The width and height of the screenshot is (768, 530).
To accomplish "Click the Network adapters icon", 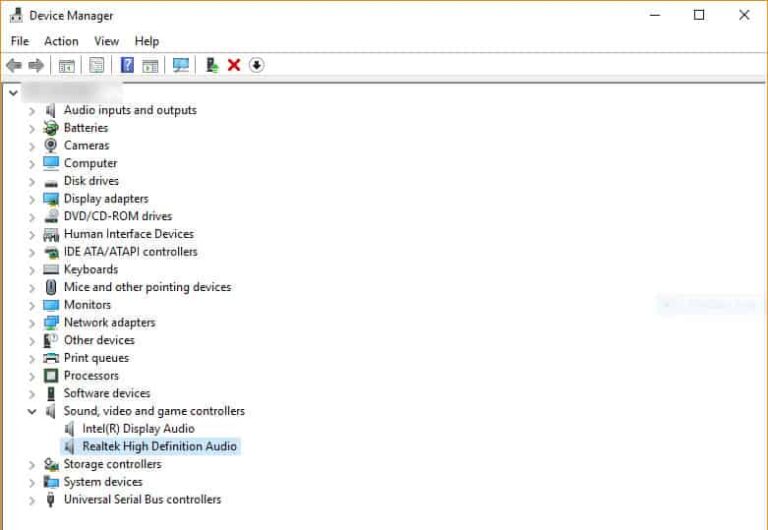I will 51,322.
